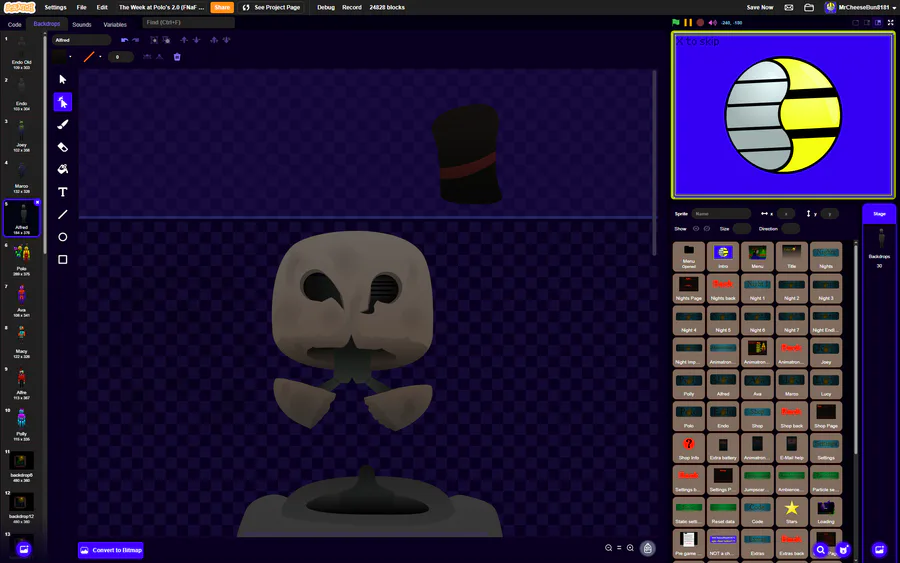The width and height of the screenshot is (900, 563).
Task: Select the Intro sprite in sprite list
Action: click(x=723, y=256)
